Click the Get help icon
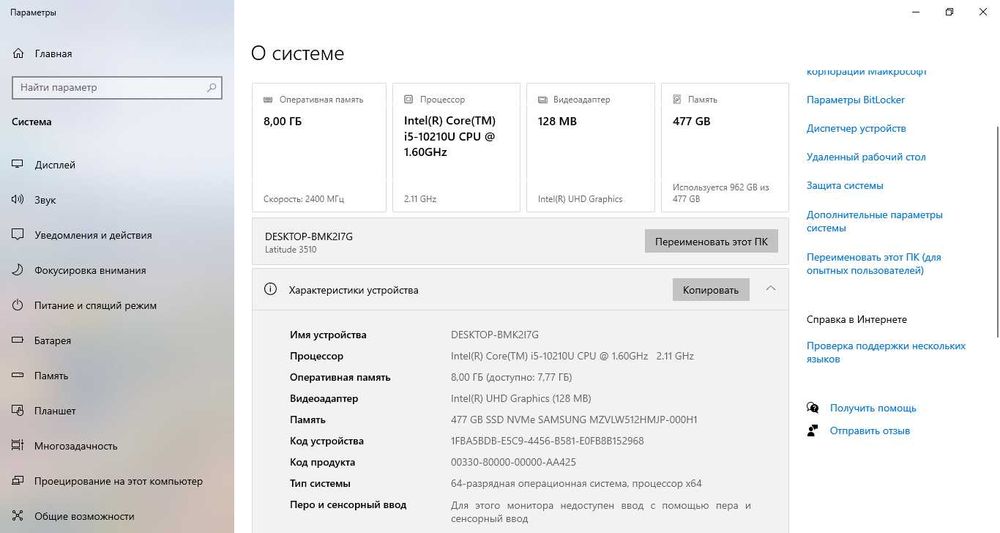Screen dimensions: 1000x533 tap(813, 408)
